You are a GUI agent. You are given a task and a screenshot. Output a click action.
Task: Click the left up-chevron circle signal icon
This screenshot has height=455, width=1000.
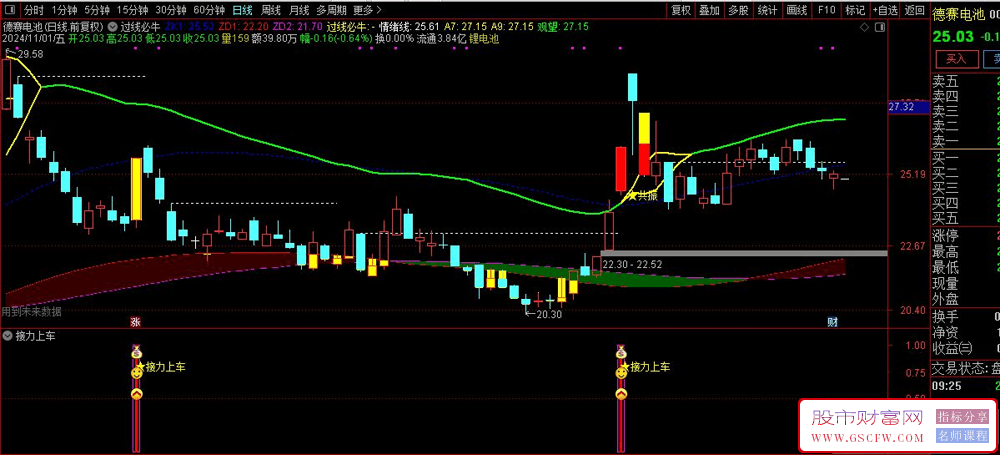click(x=136, y=394)
